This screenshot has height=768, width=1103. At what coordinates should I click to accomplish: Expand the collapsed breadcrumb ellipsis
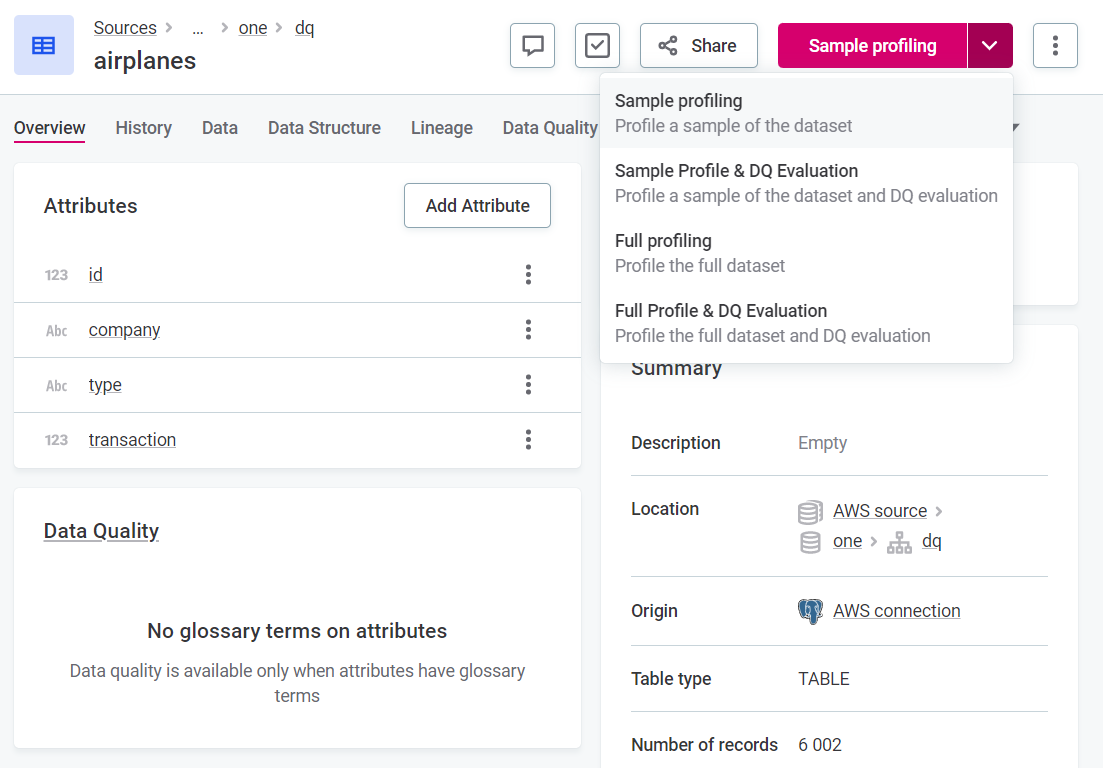[198, 28]
